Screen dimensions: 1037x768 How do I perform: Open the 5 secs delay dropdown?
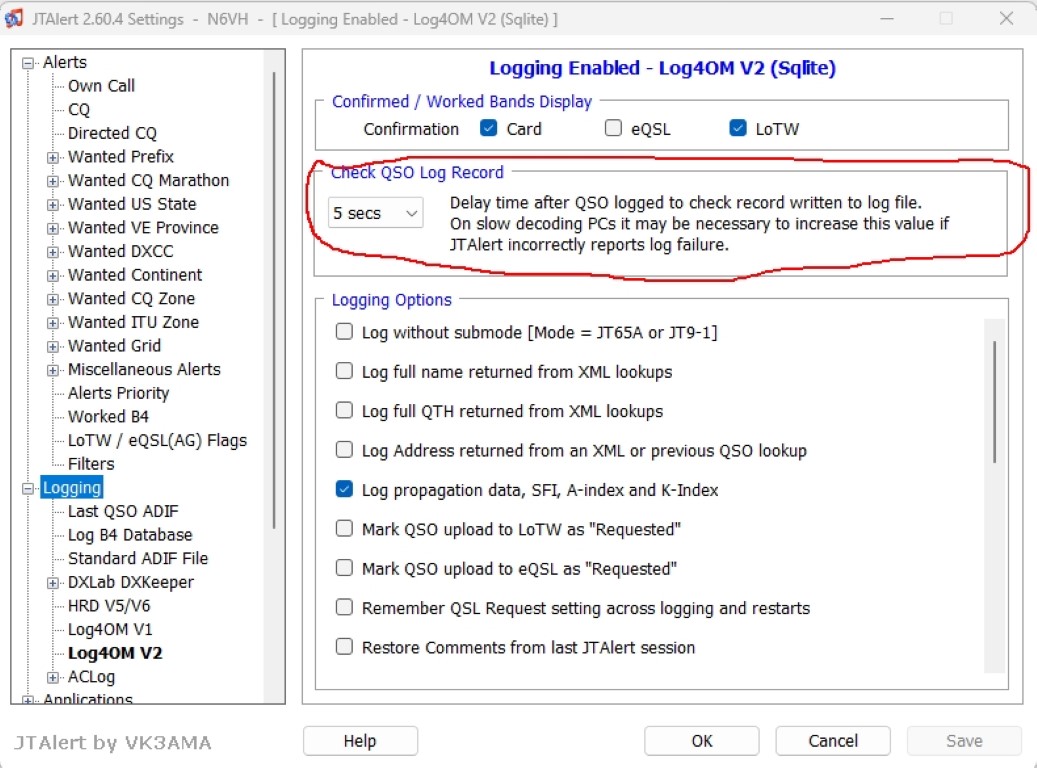point(376,213)
